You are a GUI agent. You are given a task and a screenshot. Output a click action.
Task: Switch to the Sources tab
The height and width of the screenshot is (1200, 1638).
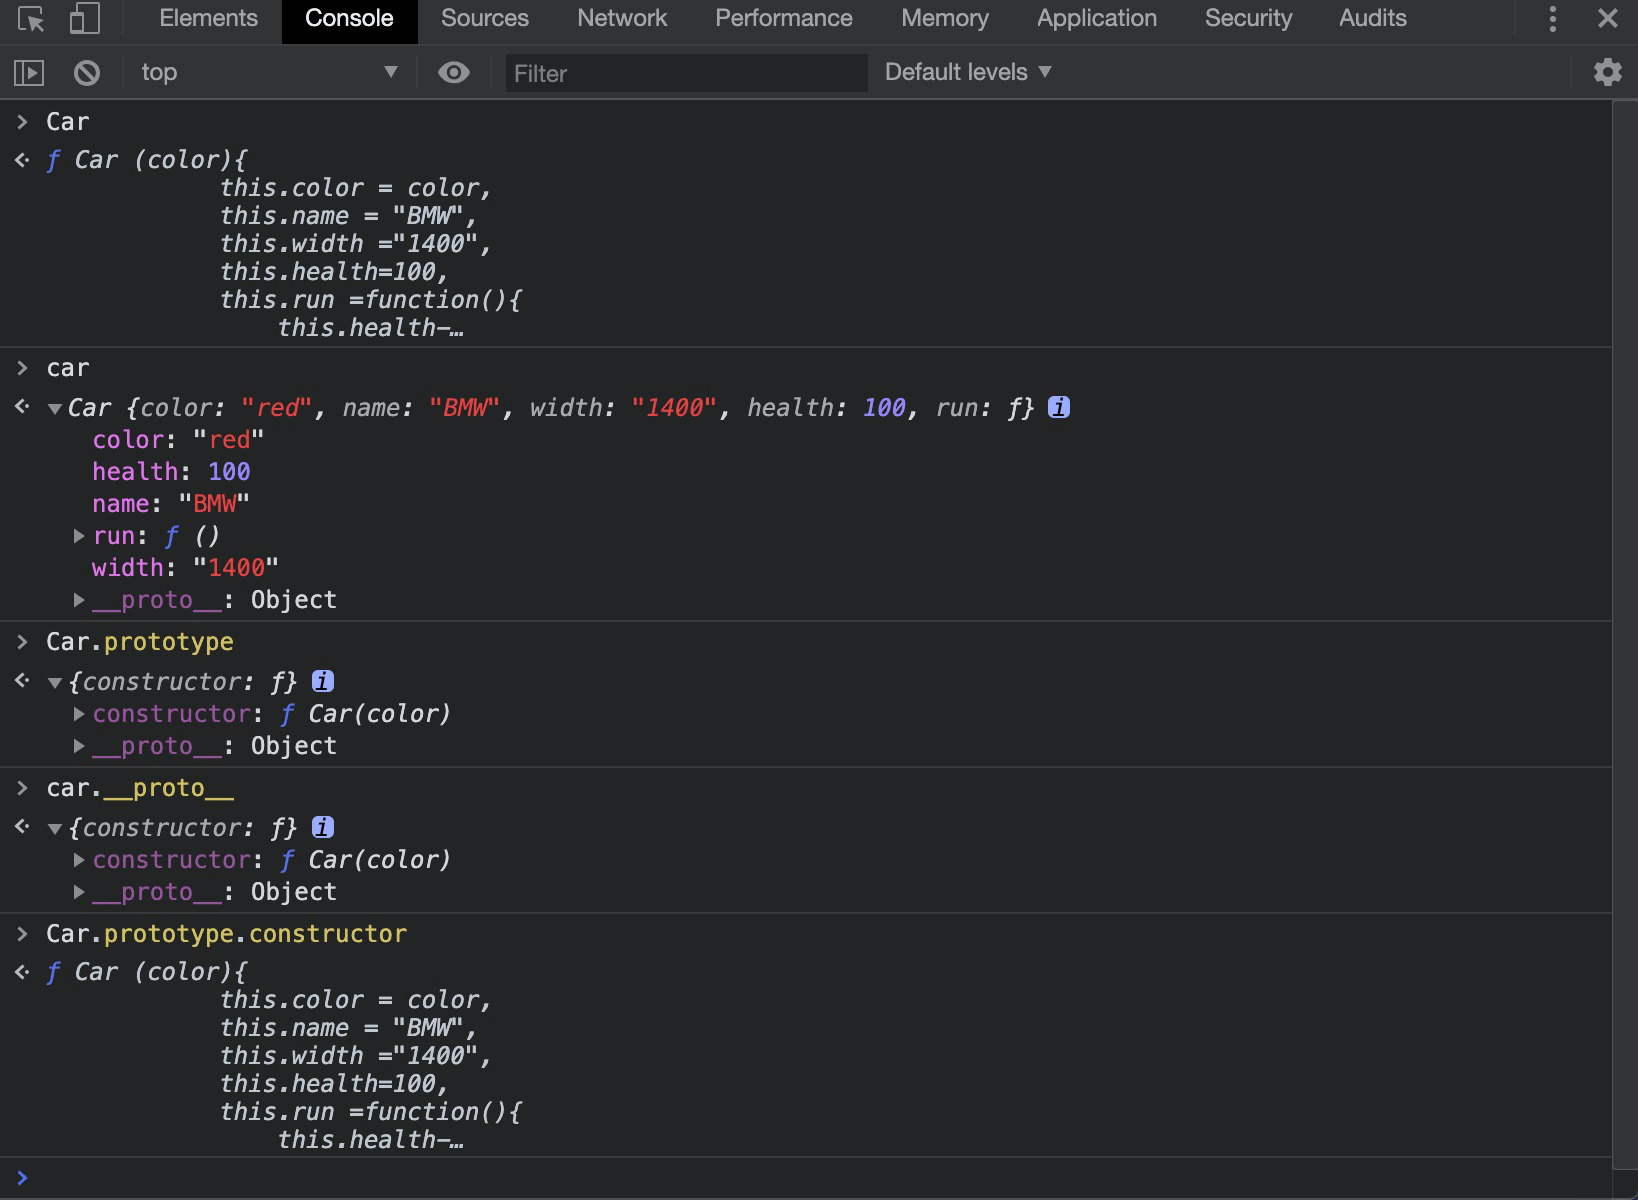[484, 19]
